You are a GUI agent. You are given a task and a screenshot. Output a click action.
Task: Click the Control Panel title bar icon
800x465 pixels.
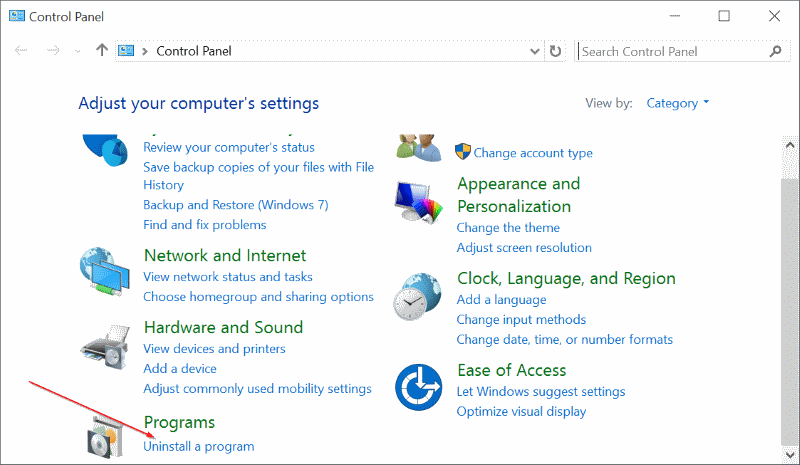(17, 16)
